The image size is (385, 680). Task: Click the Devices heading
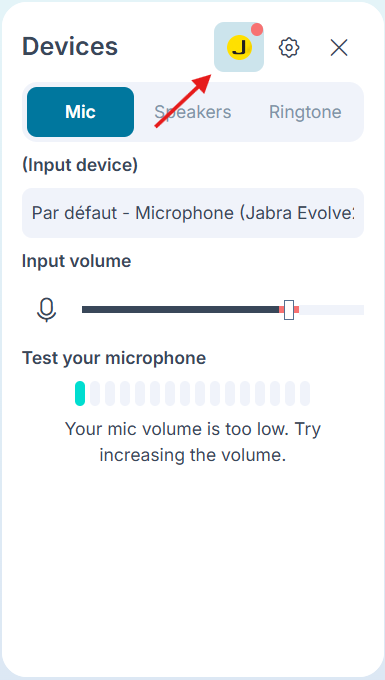pos(70,47)
